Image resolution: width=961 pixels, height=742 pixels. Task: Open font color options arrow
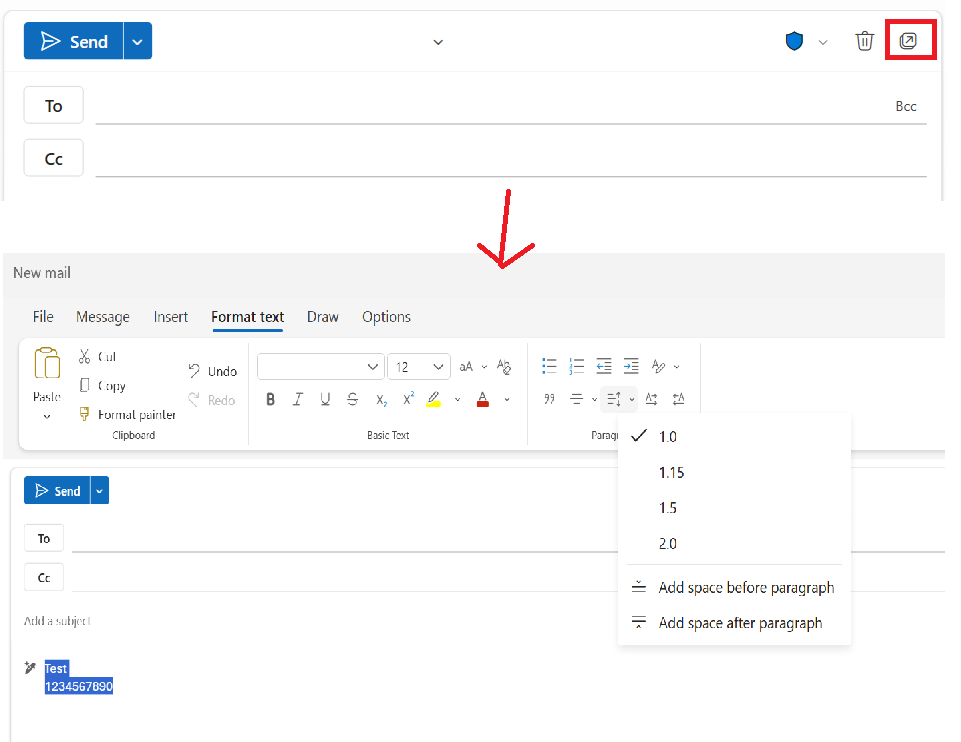pos(507,399)
